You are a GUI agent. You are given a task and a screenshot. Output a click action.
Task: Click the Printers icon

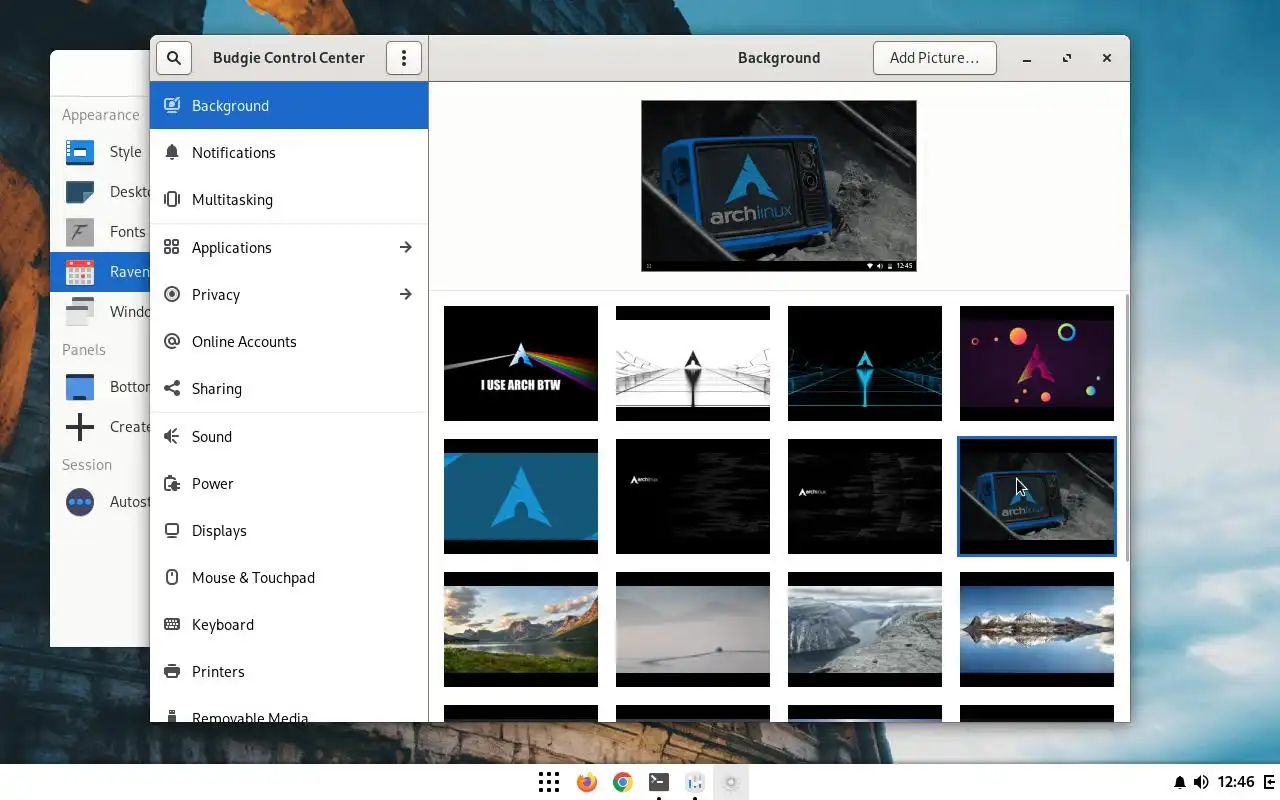click(x=172, y=671)
